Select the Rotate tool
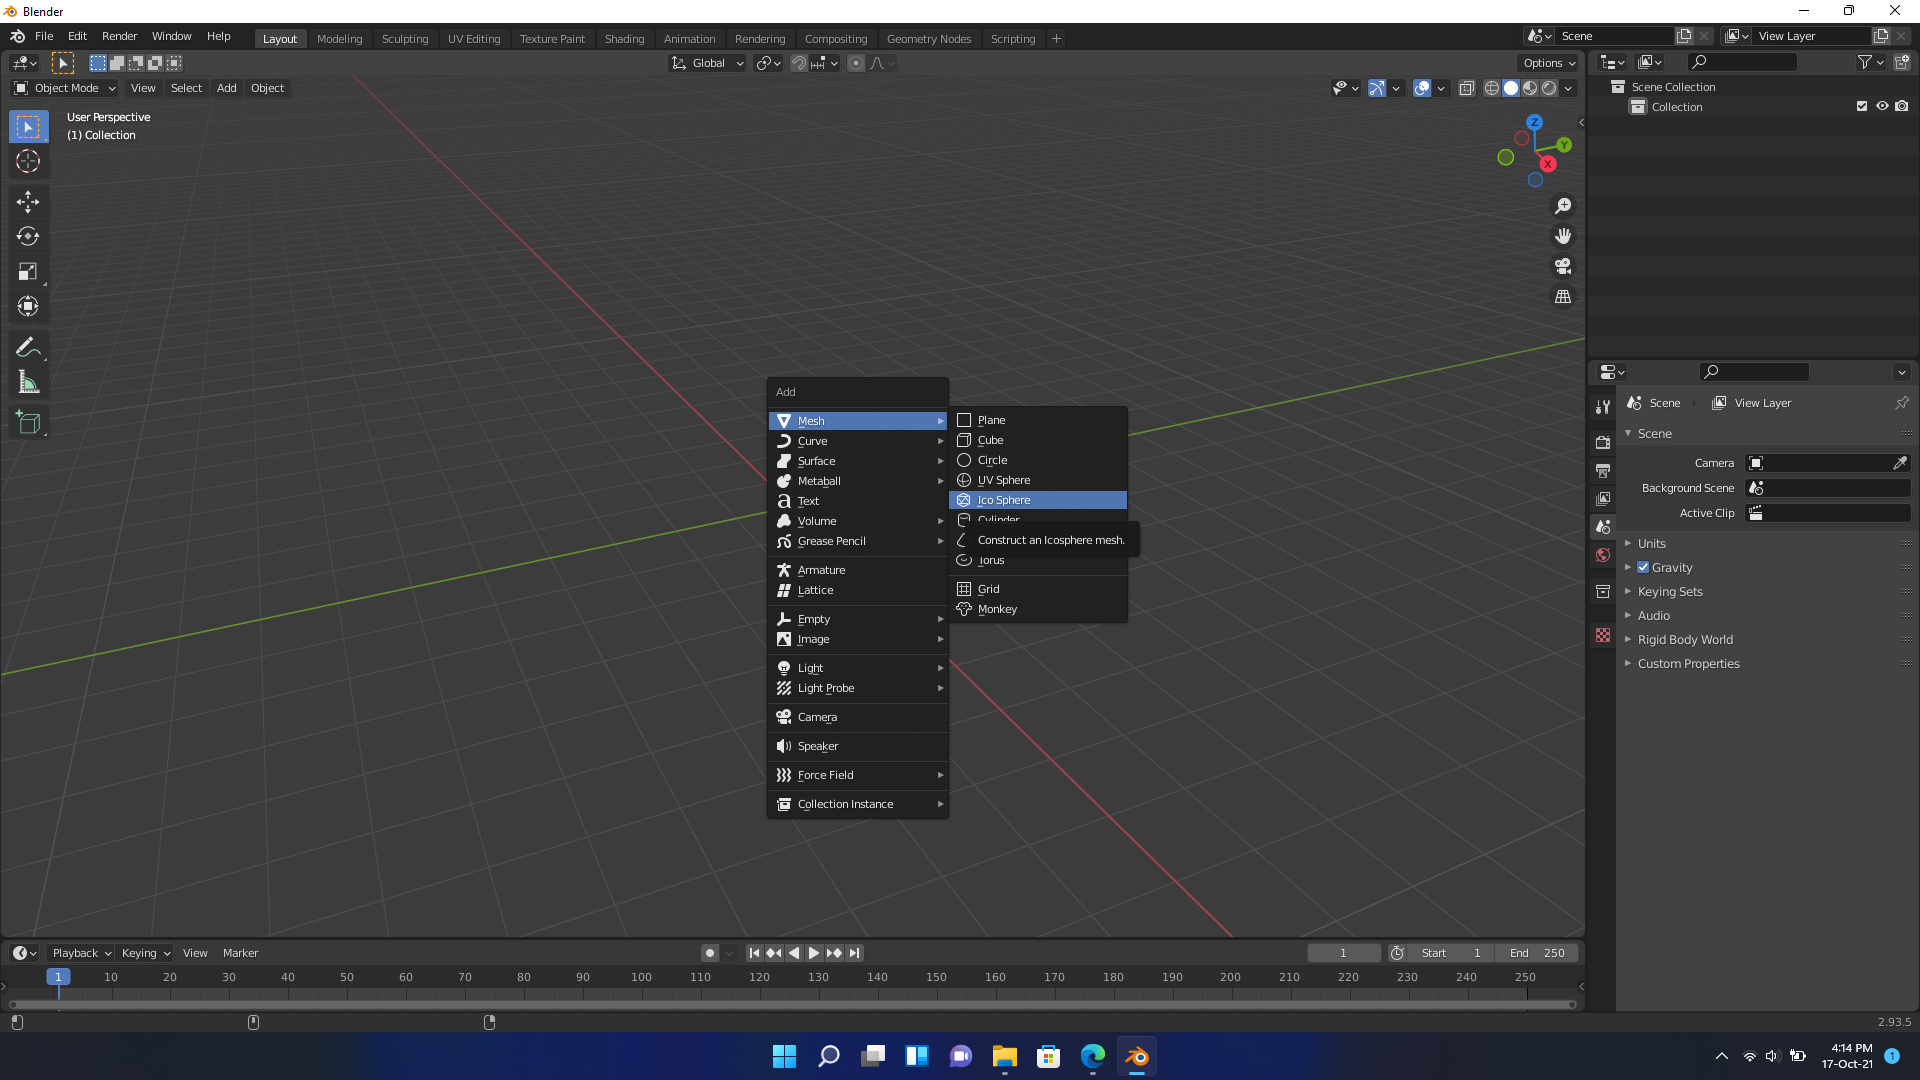 [x=28, y=236]
